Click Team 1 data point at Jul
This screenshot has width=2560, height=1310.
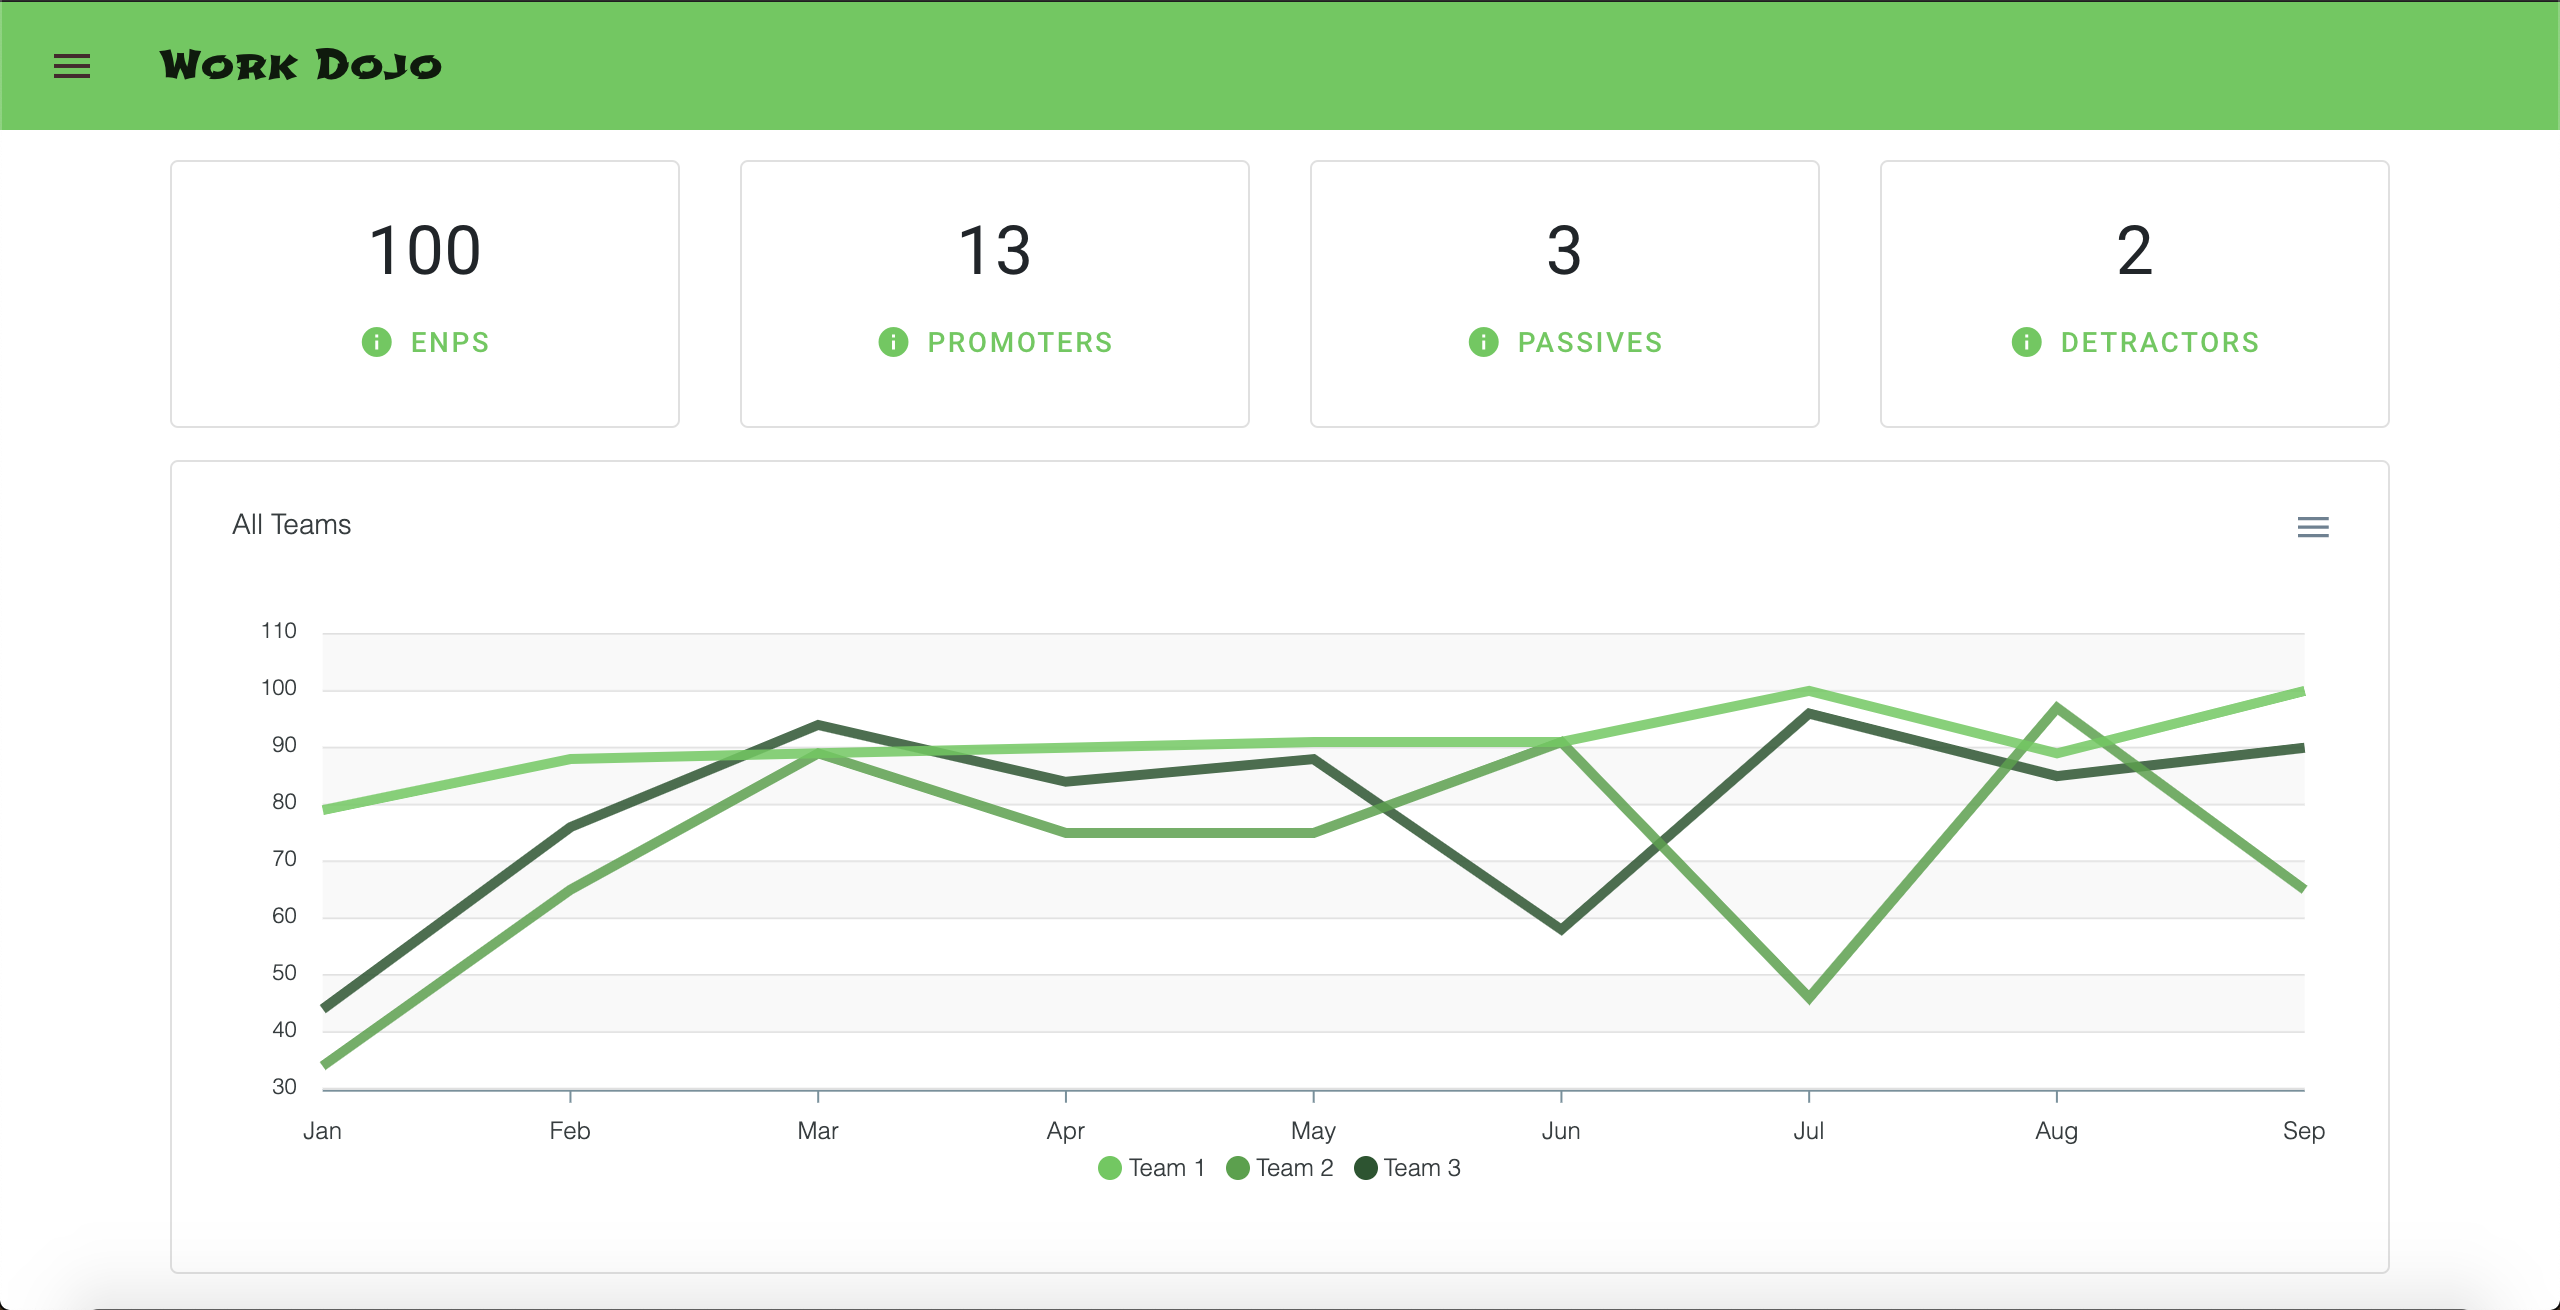click(x=1809, y=691)
